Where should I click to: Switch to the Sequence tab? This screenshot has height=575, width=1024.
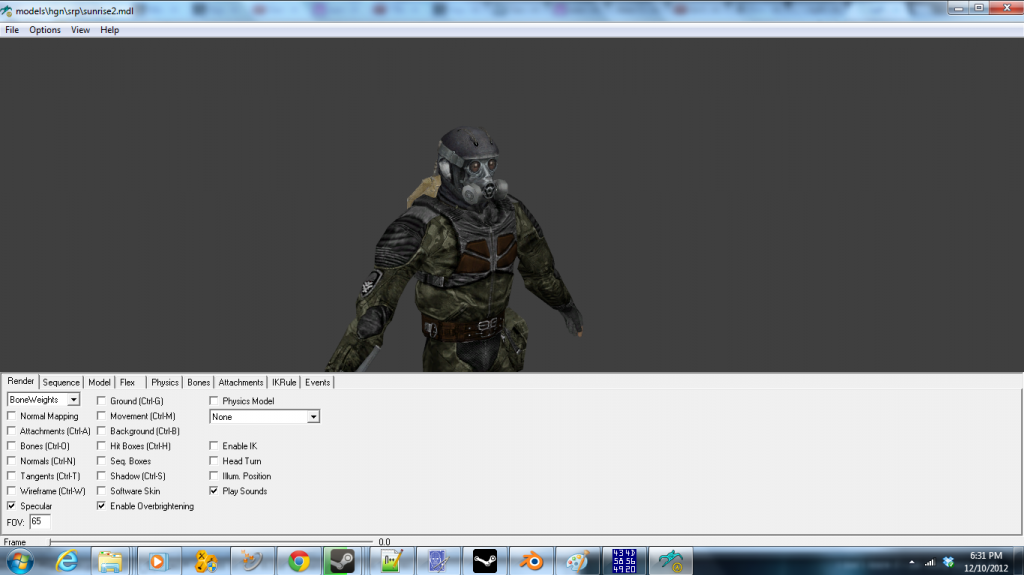[x=61, y=382]
